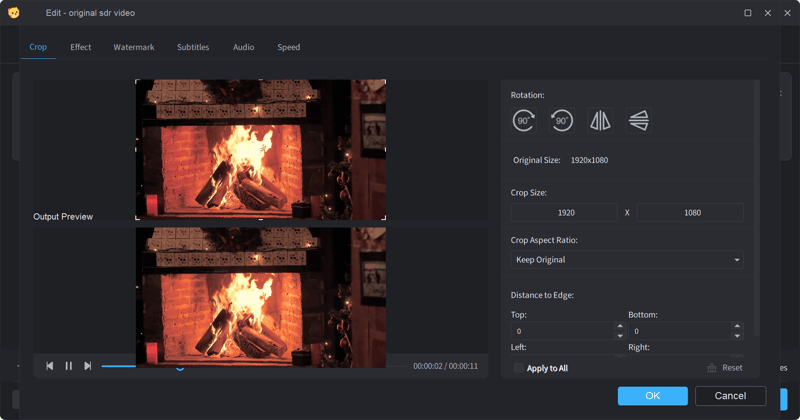Open the Watermark tab
Image resolution: width=800 pixels, height=420 pixels.
134,47
